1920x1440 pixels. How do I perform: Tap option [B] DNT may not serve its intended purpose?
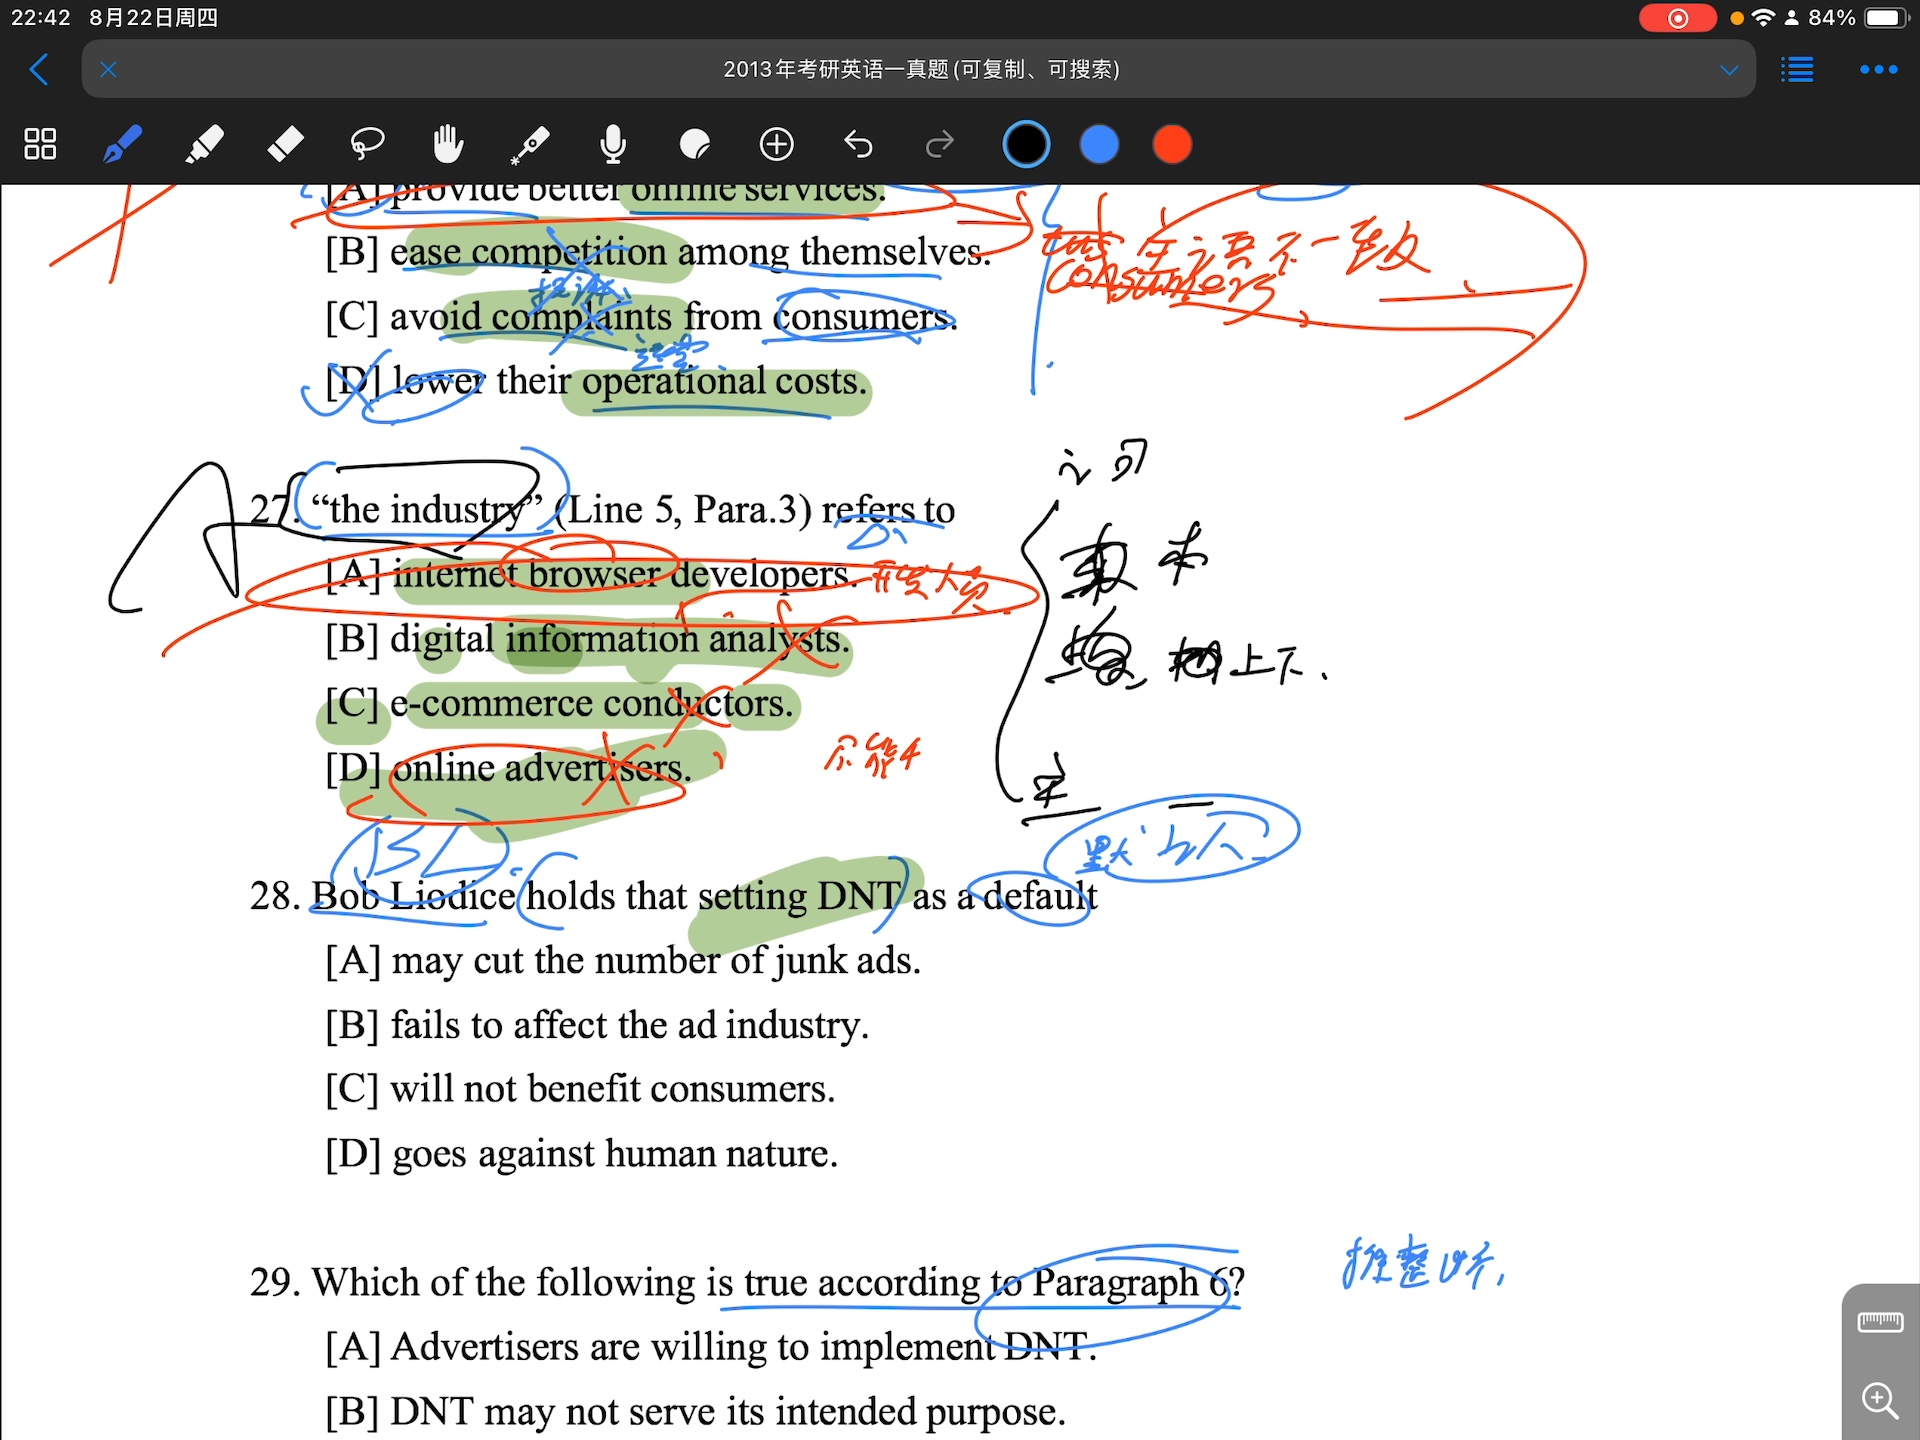point(695,1412)
